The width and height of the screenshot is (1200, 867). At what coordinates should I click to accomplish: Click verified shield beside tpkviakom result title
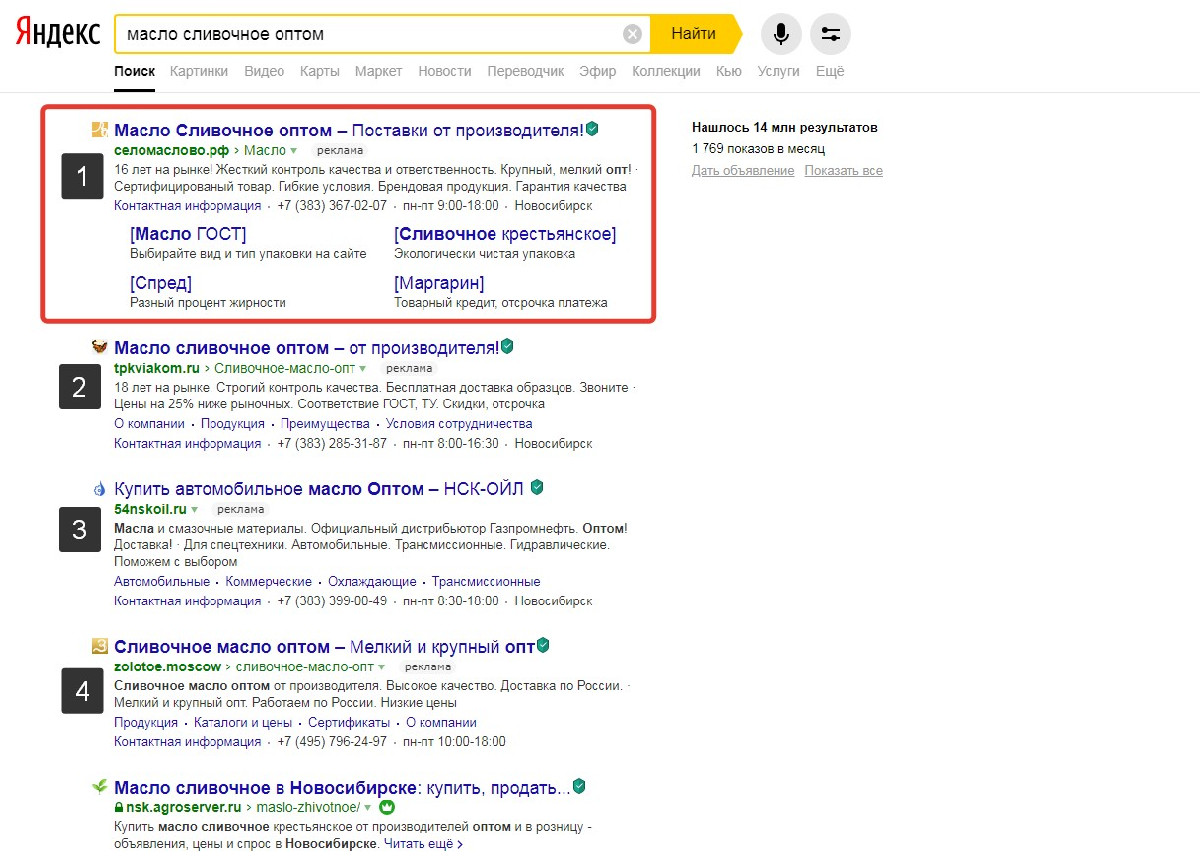[507, 347]
